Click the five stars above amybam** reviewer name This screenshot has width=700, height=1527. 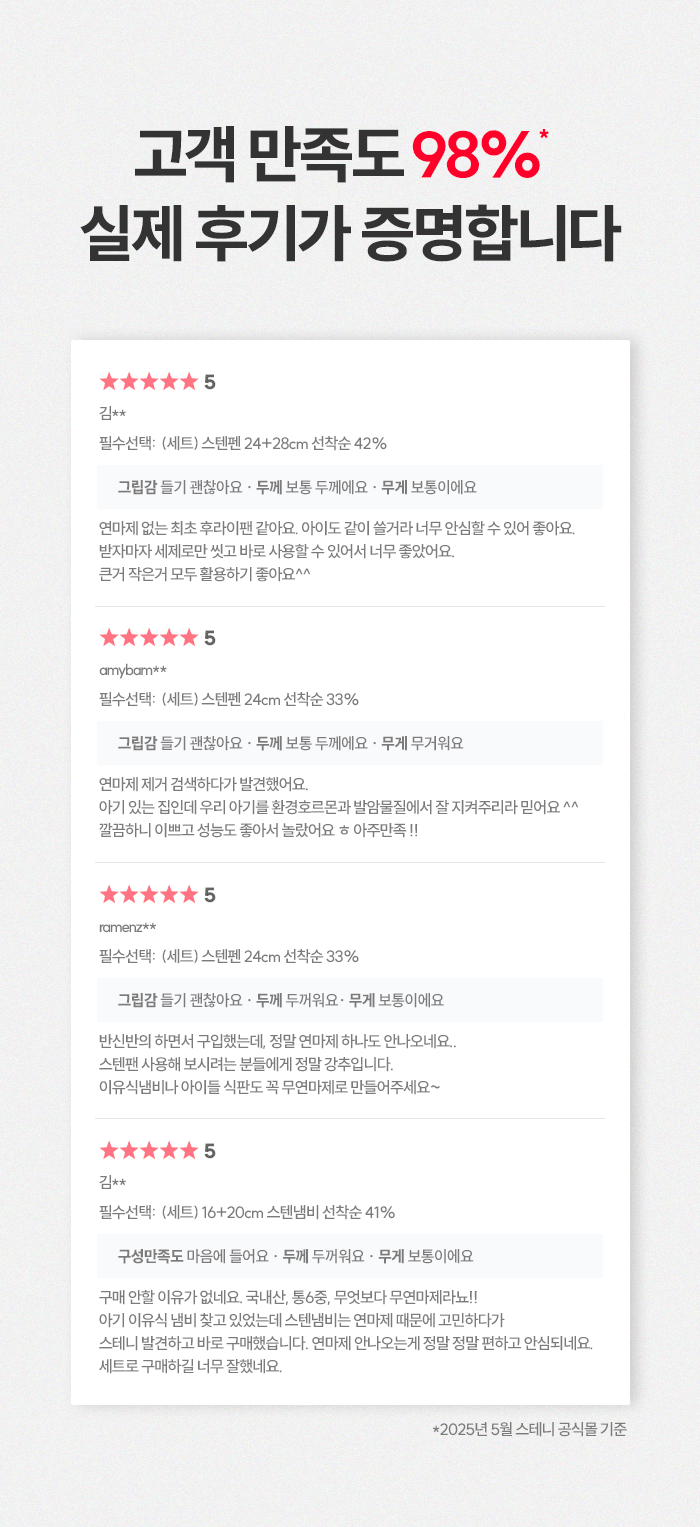[x=149, y=637]
